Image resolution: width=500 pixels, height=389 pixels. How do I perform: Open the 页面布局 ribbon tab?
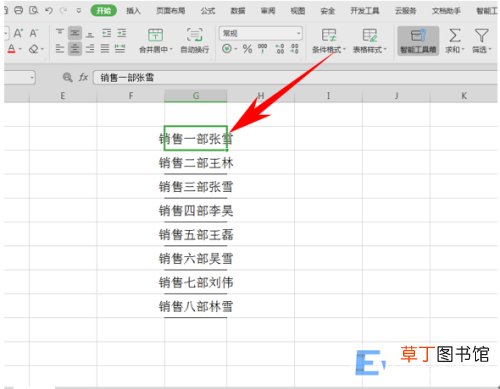[x=171, y=11]
